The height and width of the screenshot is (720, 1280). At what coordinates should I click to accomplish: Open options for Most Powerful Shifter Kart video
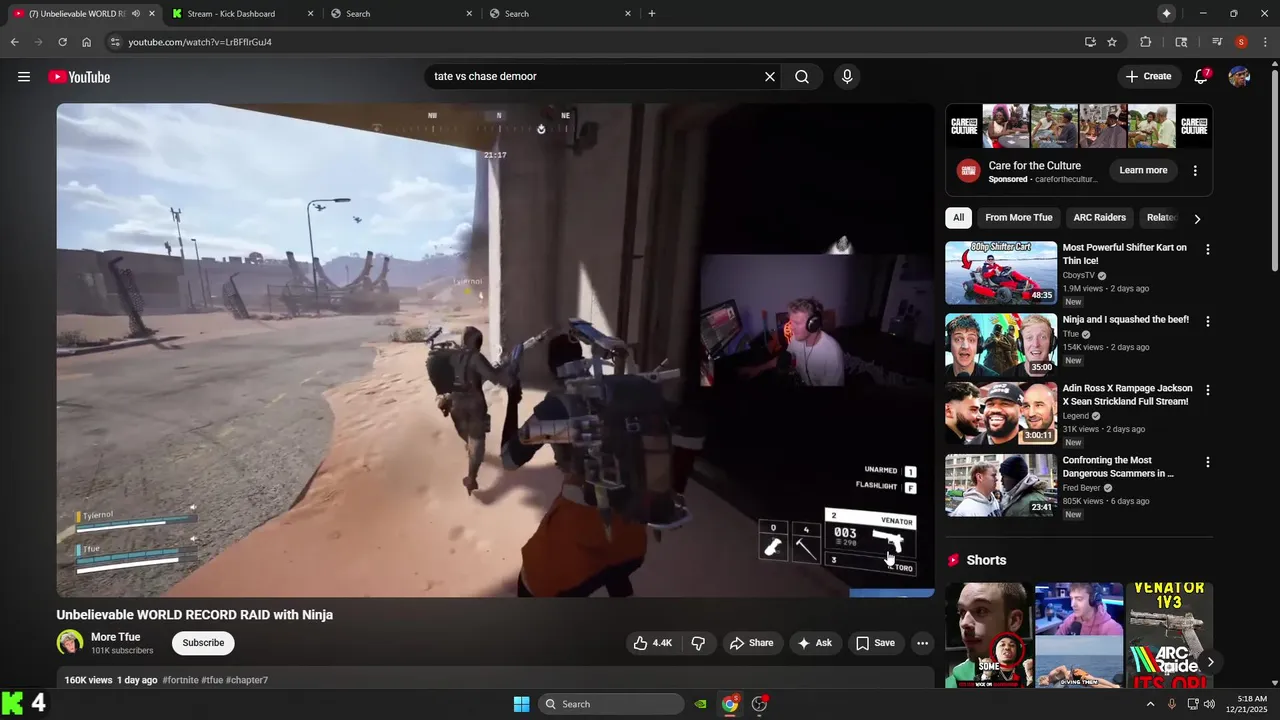tap(1207, 249)
